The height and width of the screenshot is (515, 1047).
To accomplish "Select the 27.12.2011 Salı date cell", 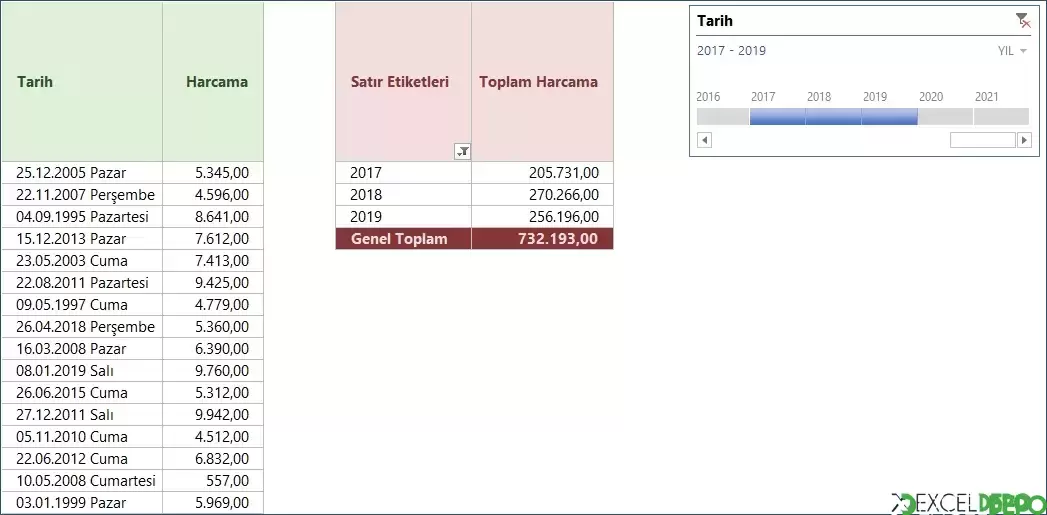I will pyautogui.click(x=81, y=415).
